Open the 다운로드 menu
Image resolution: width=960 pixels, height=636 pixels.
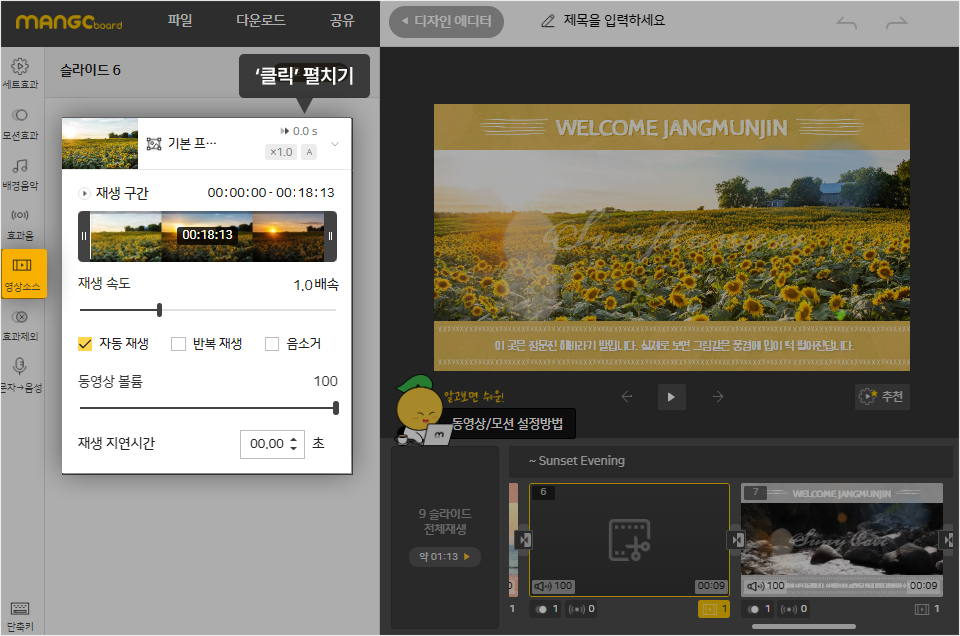point(260,20)
